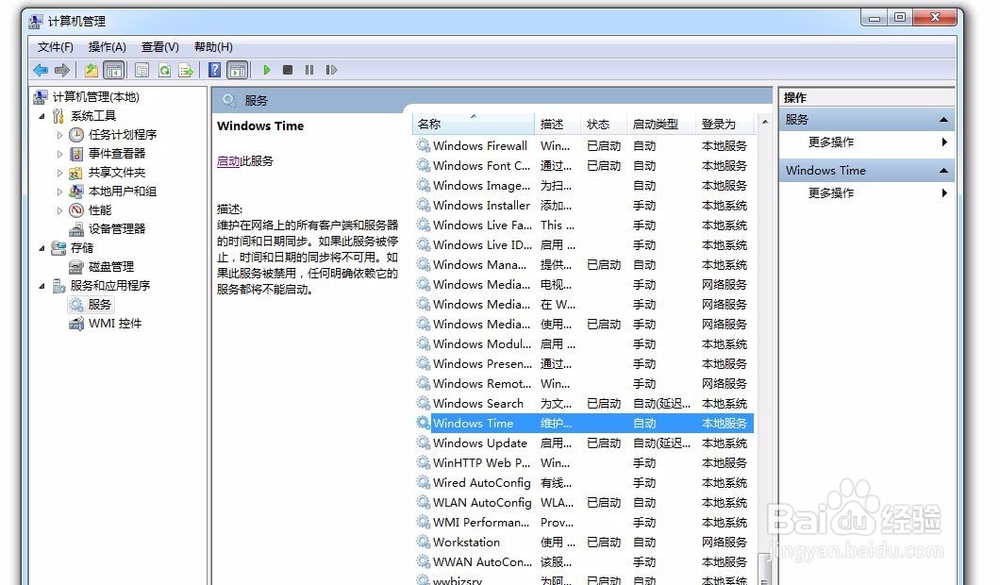This screenshot has width=1000, height=585.
Task: Select the Wired AutoConfig service row
Action: (584, 483)
